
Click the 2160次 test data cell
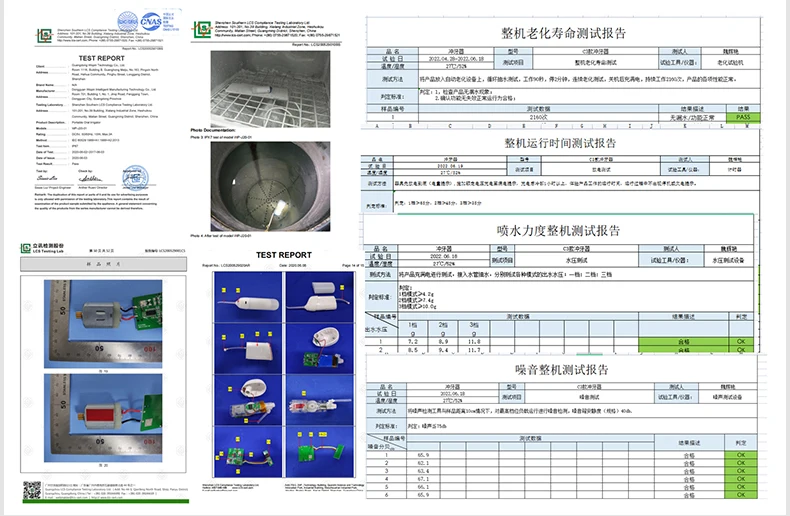(538, 116)
